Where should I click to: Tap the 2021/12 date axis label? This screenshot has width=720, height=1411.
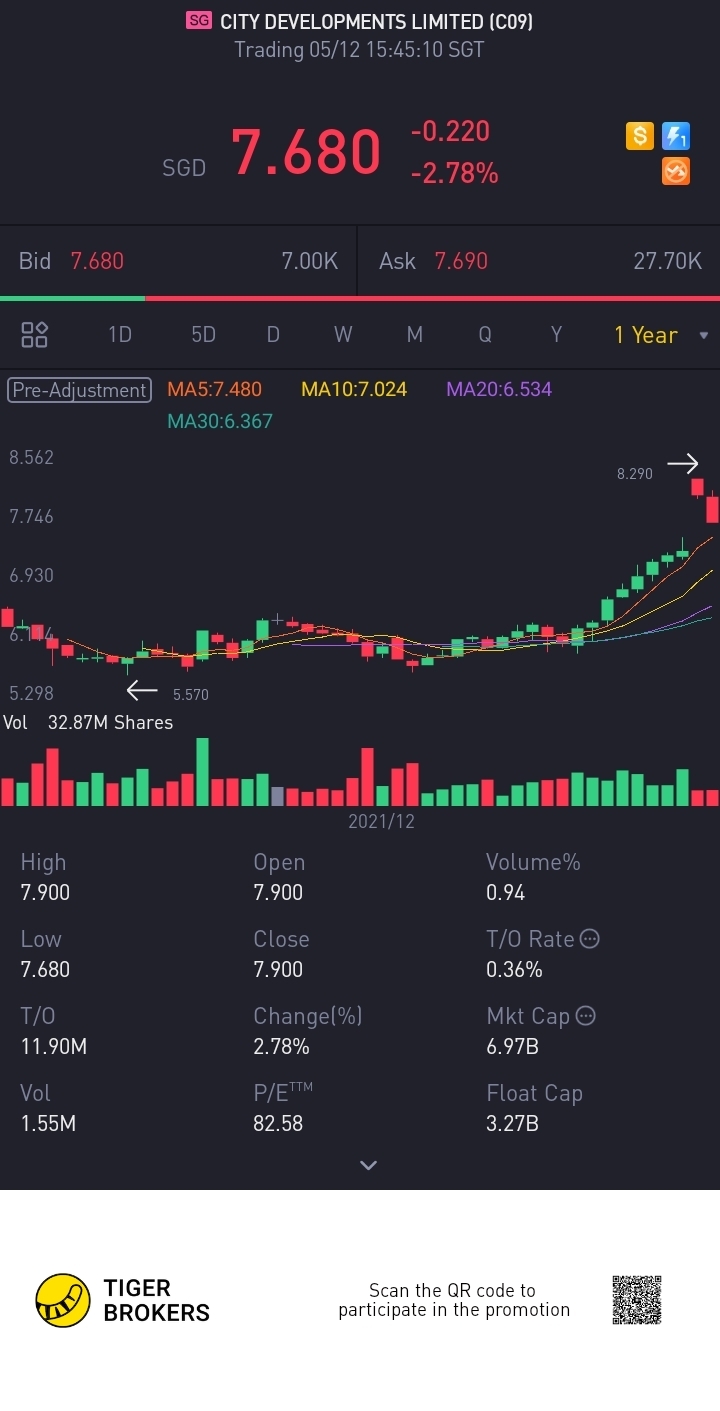click(x=381, y=822)
